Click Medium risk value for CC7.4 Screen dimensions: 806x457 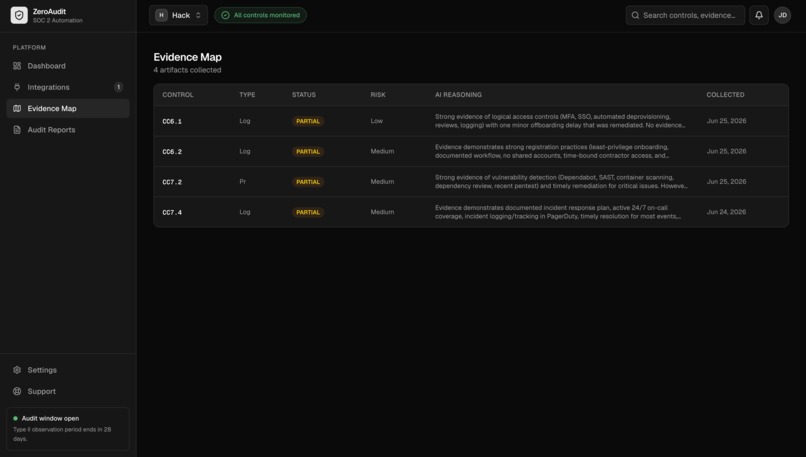click(x=382, y=212)
